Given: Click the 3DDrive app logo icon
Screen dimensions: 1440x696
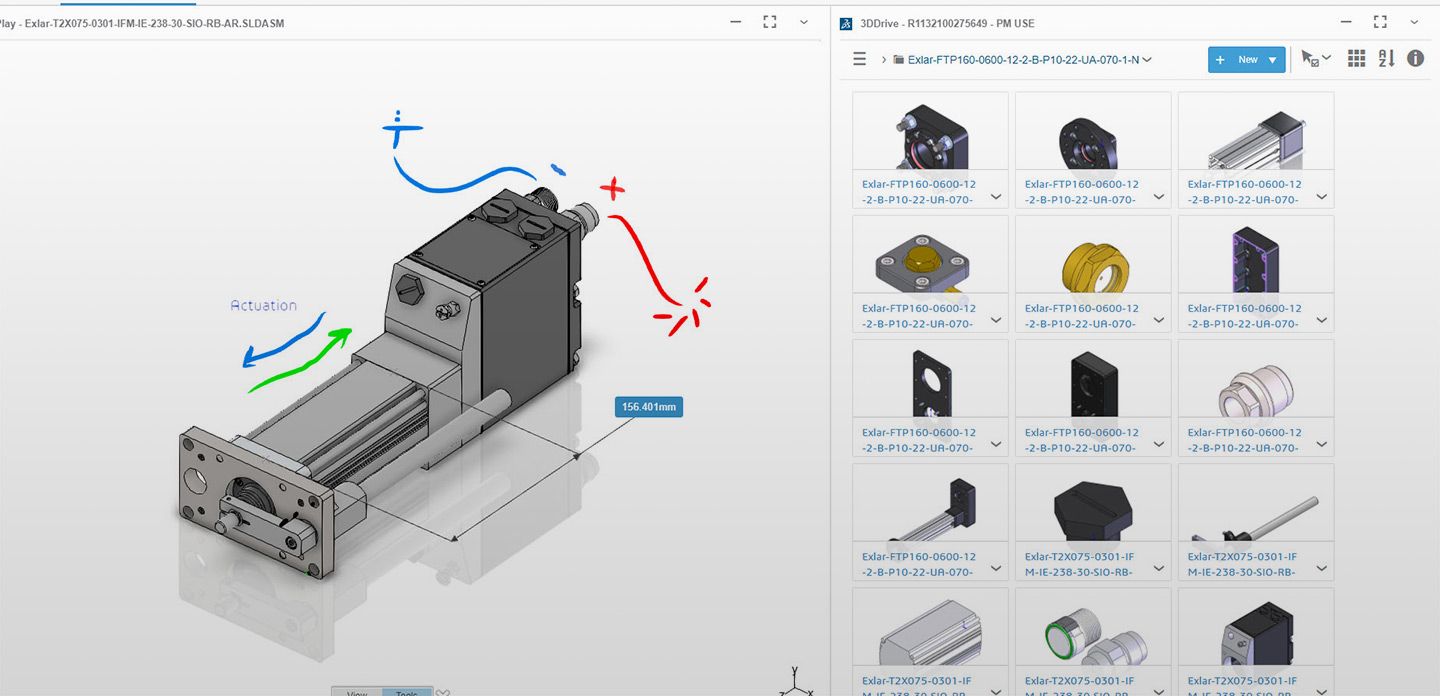Looking at the screenshot, I should click(x=846, y=23).
